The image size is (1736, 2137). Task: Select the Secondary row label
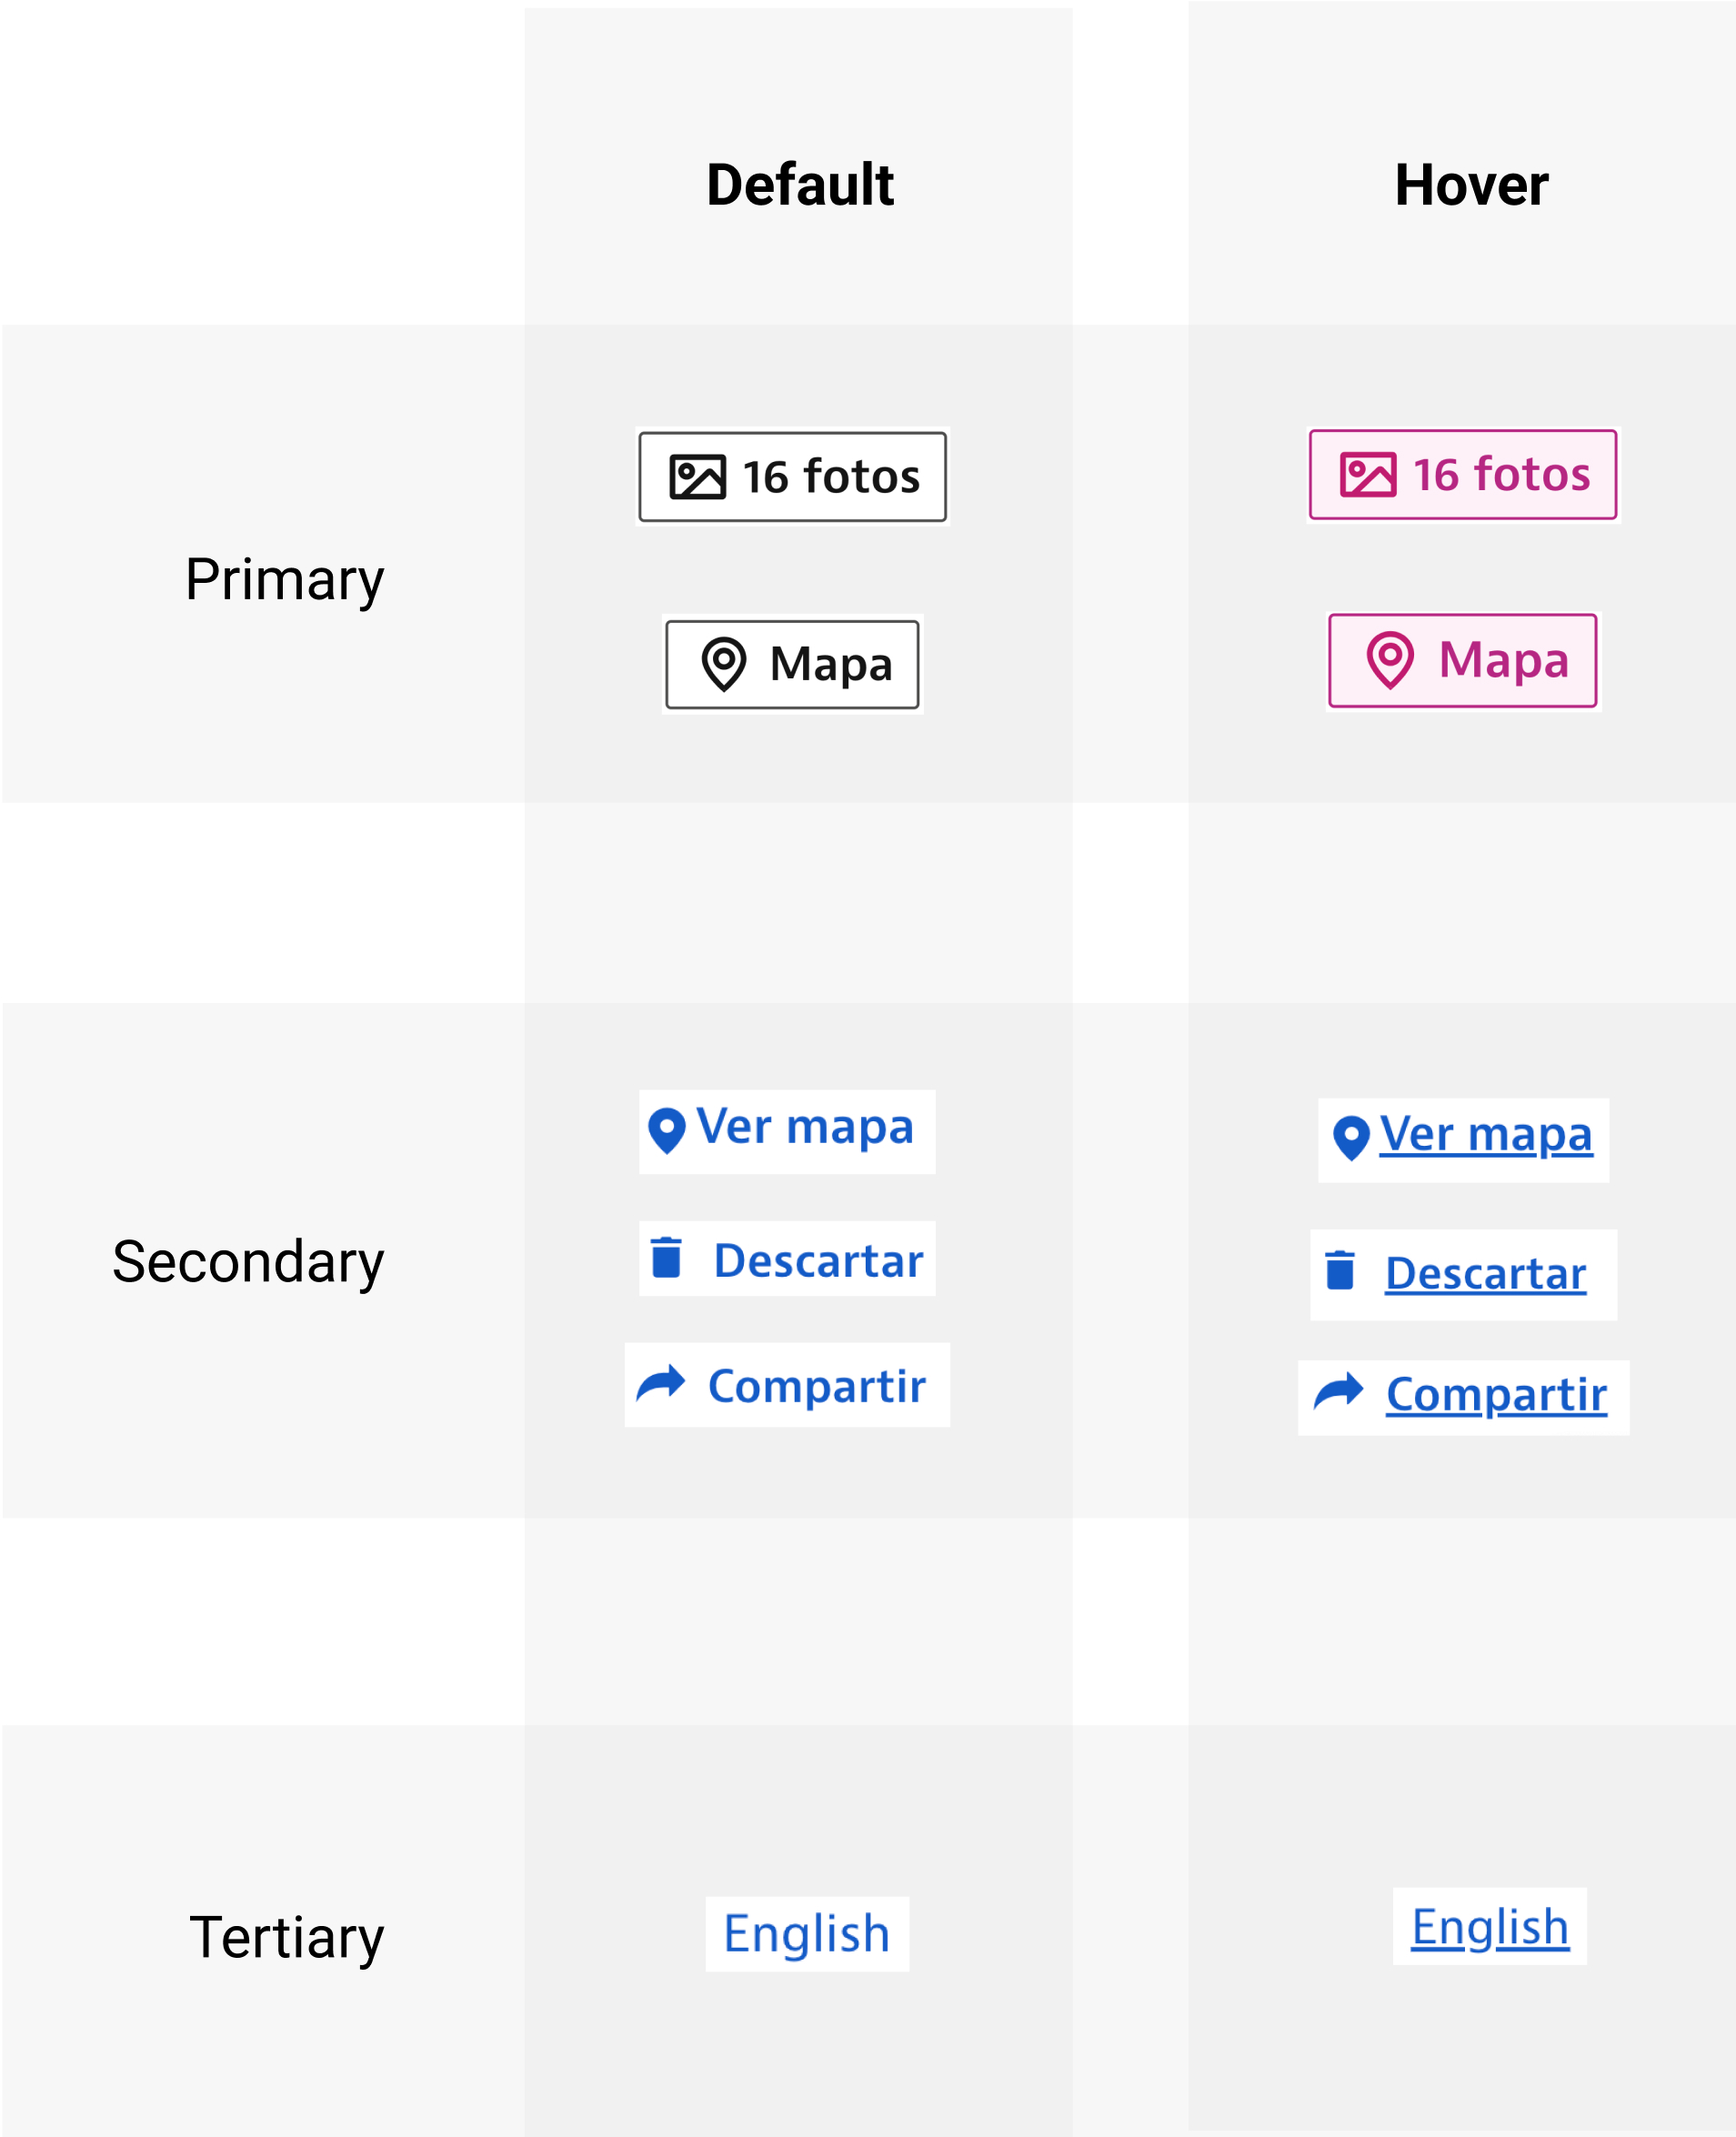click(x=248, y=1262)
